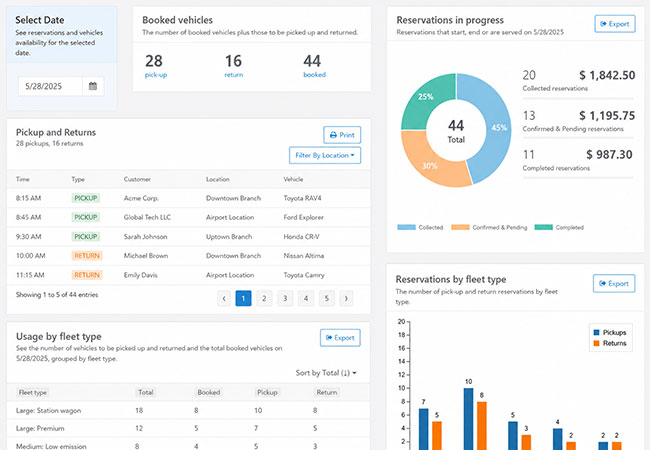Select the Acme Corp. customer cell
The image size is (650, 450).
[141, 198]
